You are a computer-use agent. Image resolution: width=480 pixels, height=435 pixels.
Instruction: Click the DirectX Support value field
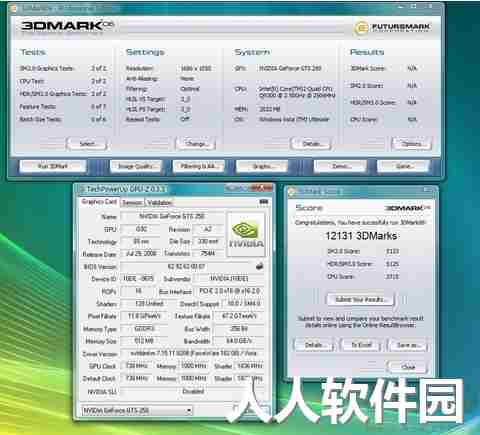[x=244, y=303]
